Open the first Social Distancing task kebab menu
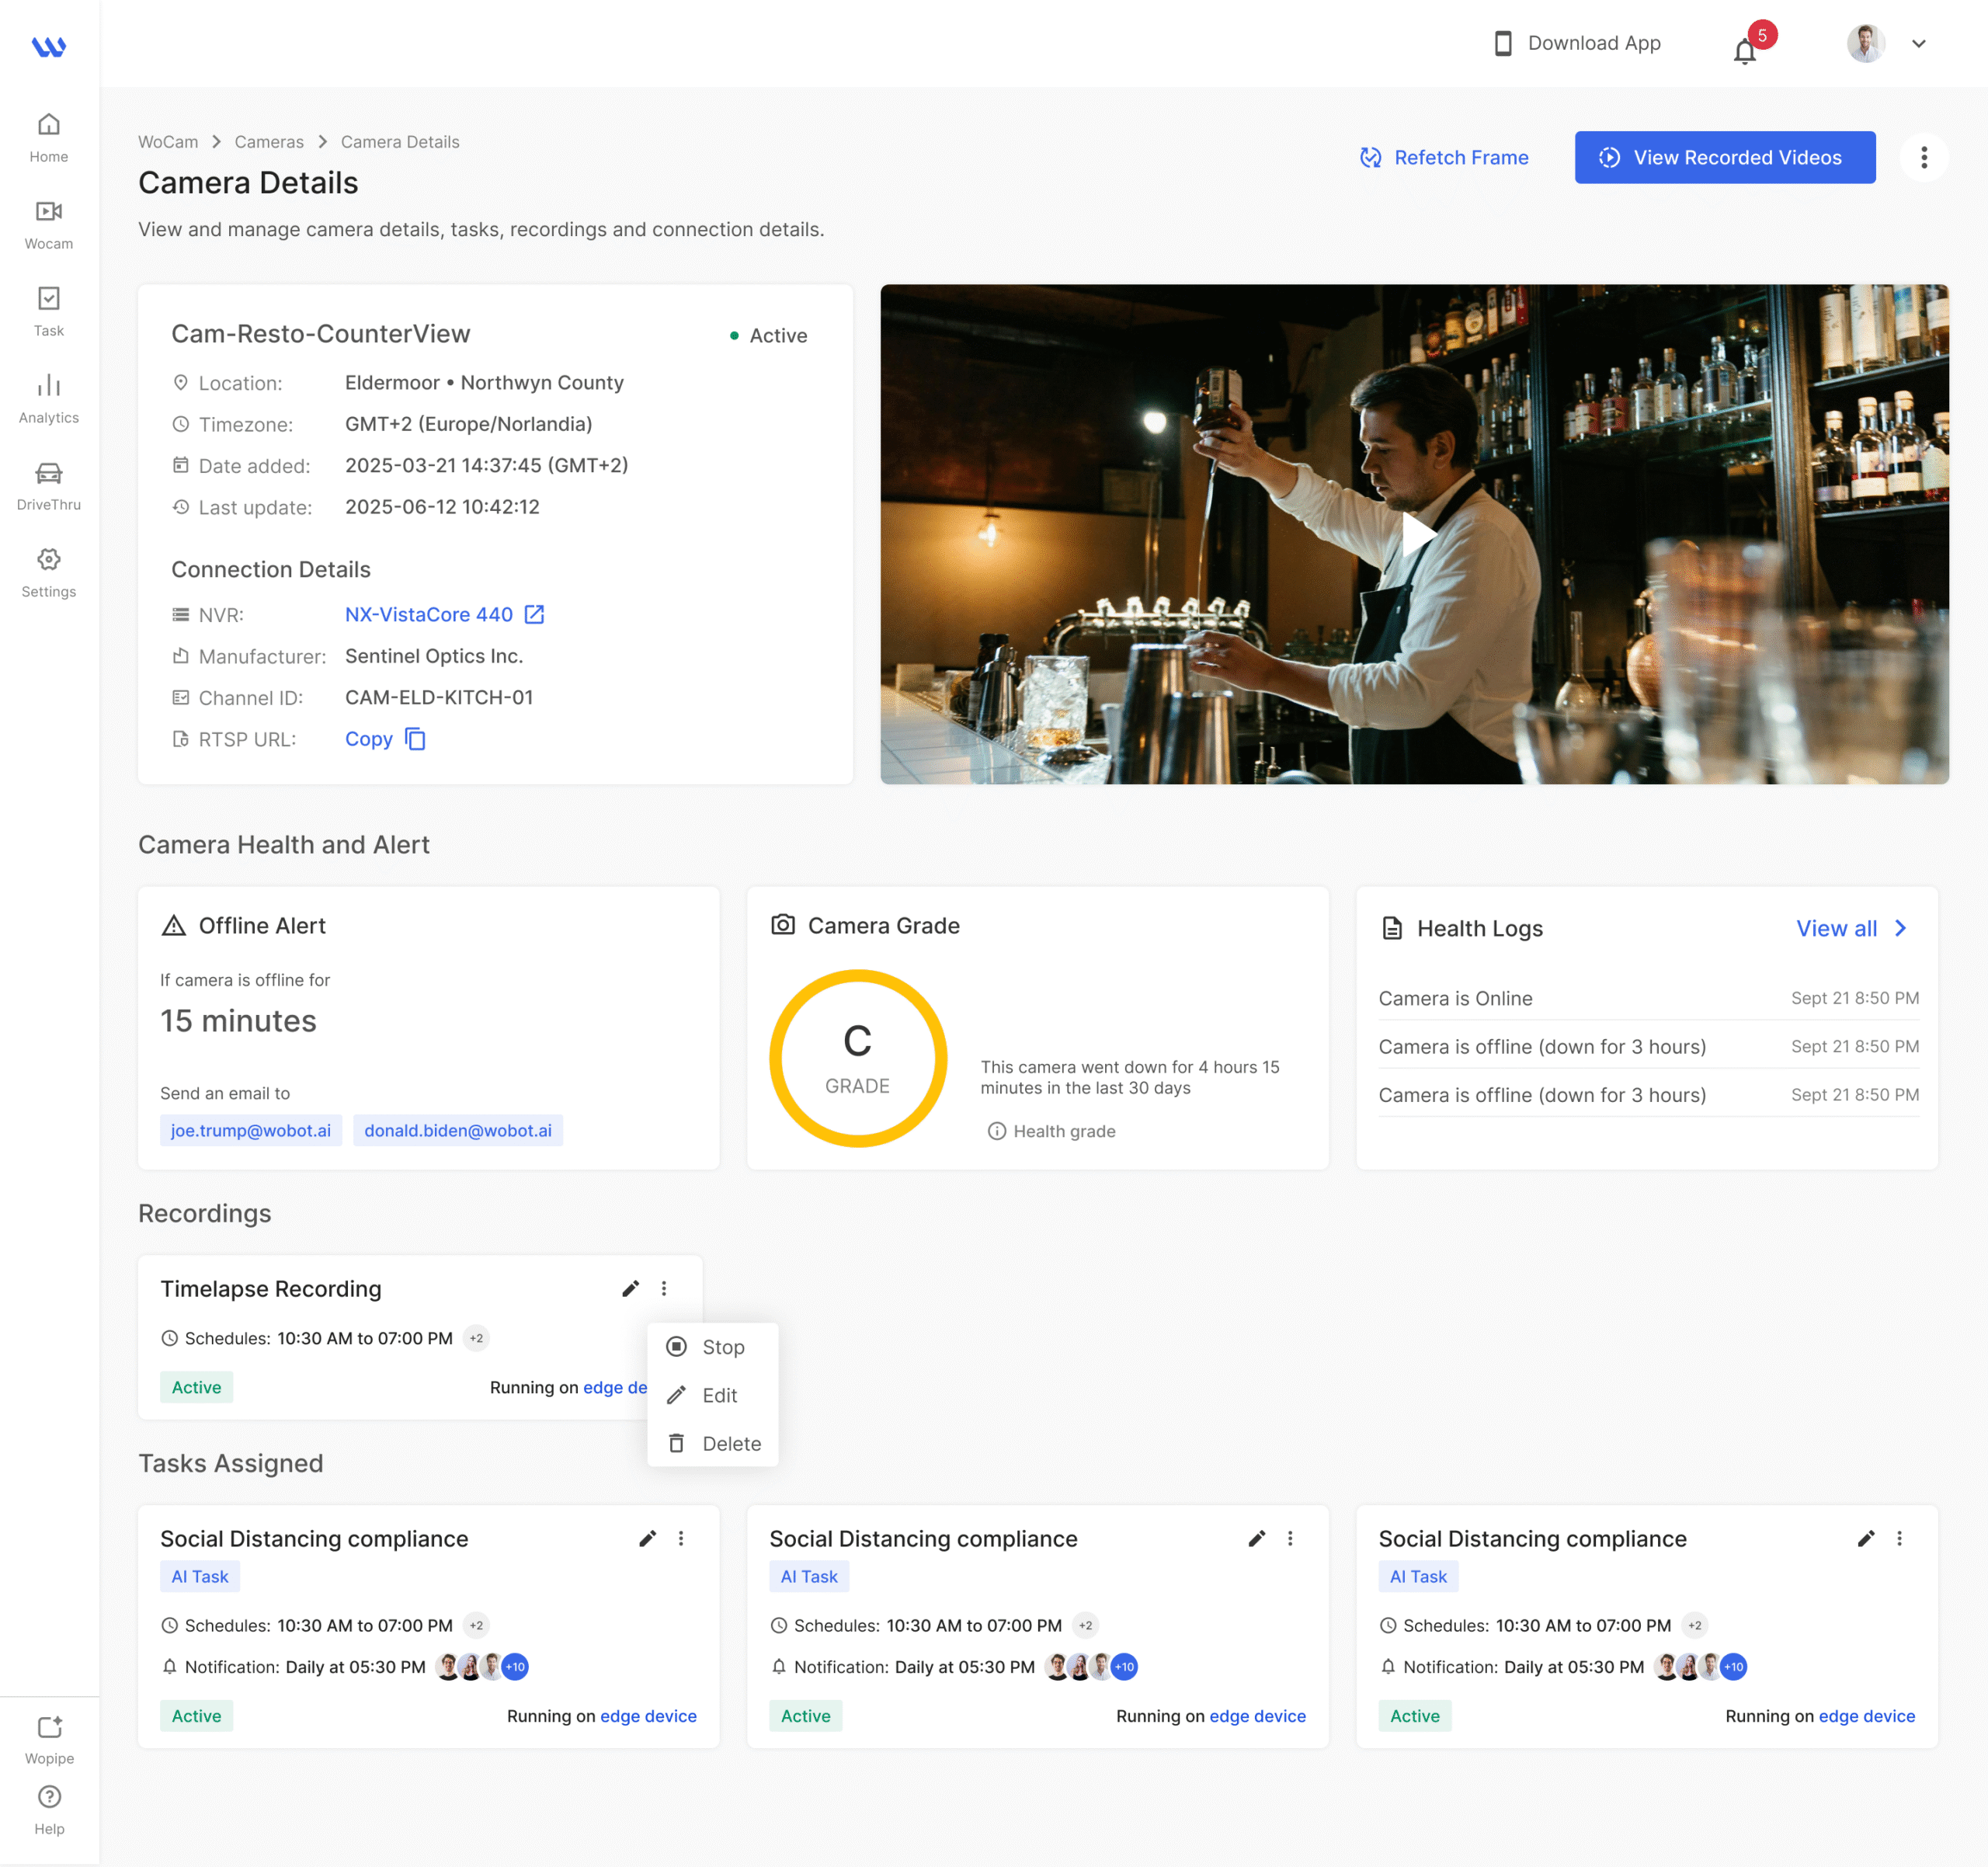This screenshot has height=1867, width=1988. click(x=681, y=1538)
